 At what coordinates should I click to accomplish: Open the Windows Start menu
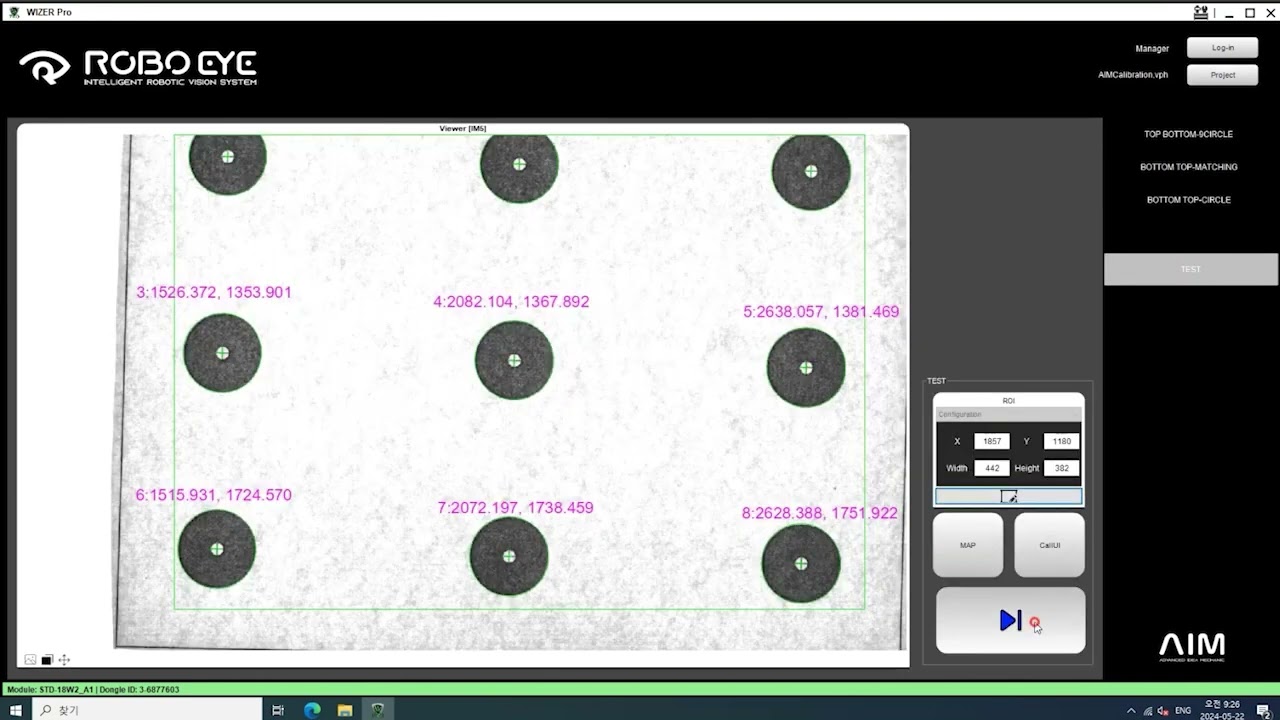(15, 710)
